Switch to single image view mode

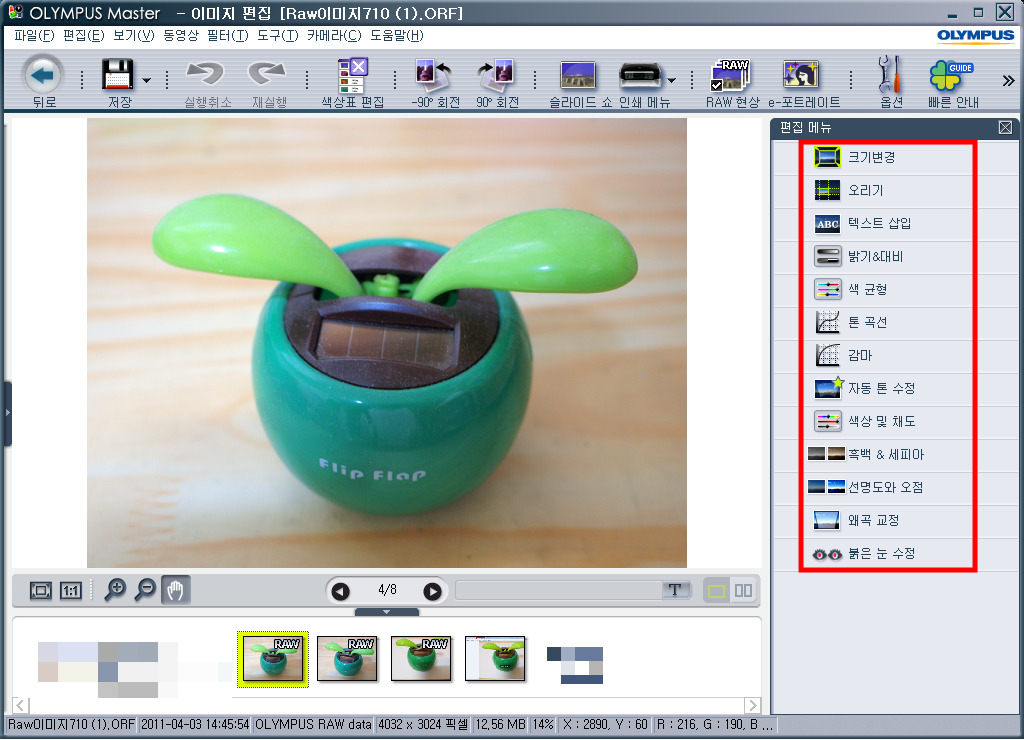pyautogui.click(x=716, y=590)
